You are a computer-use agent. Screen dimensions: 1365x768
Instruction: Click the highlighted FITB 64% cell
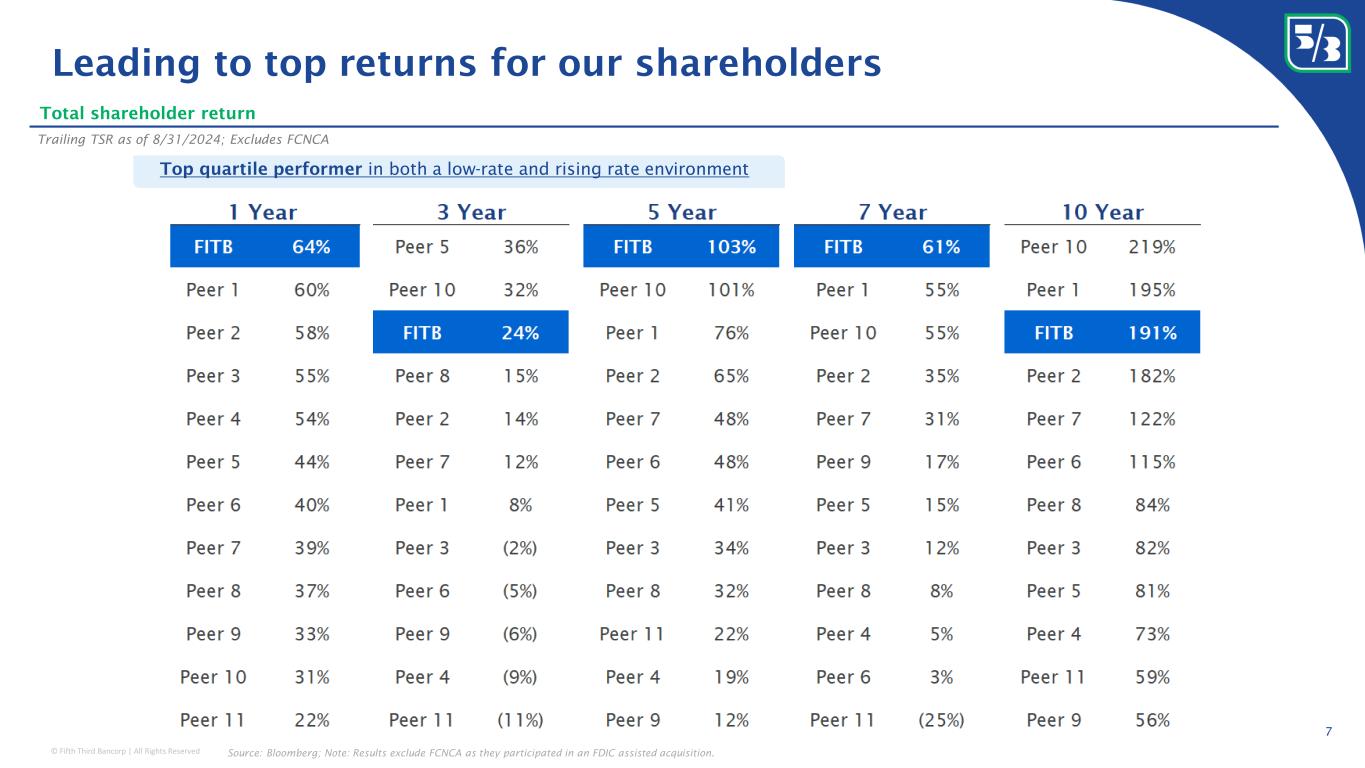pyautogui.click(x=264, y=247)
